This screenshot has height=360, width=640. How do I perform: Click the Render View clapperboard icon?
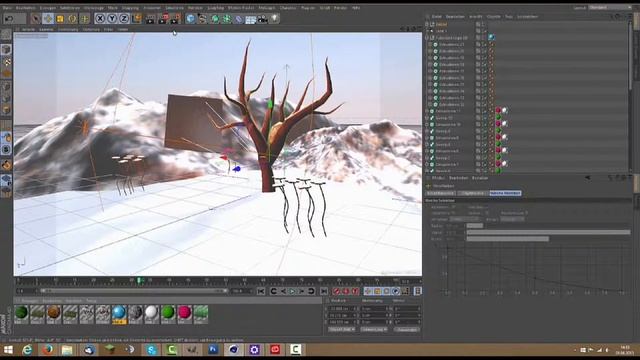[x=150, y=18]
